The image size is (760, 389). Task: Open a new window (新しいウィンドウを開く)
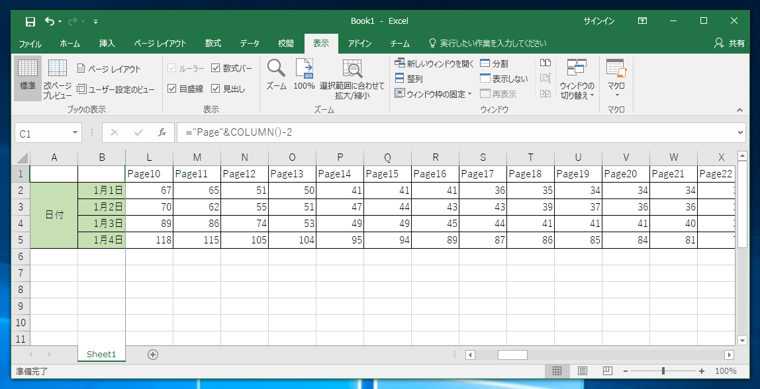pos(434,63)
